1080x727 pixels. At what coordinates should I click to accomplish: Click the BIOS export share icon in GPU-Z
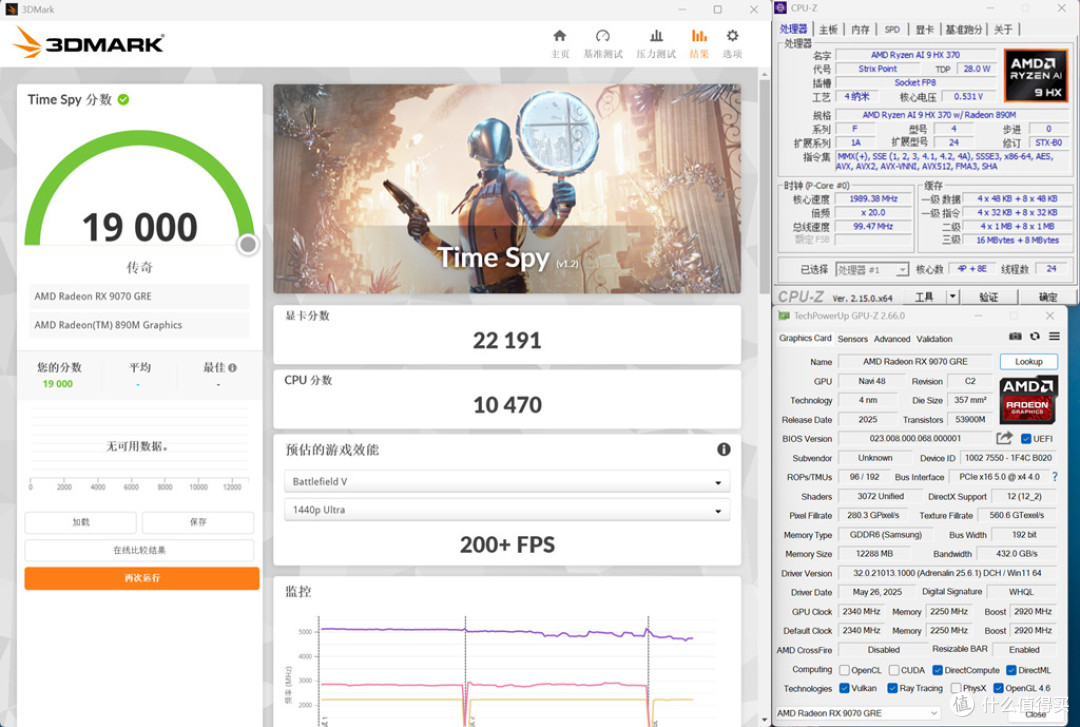coord(1004,438)
